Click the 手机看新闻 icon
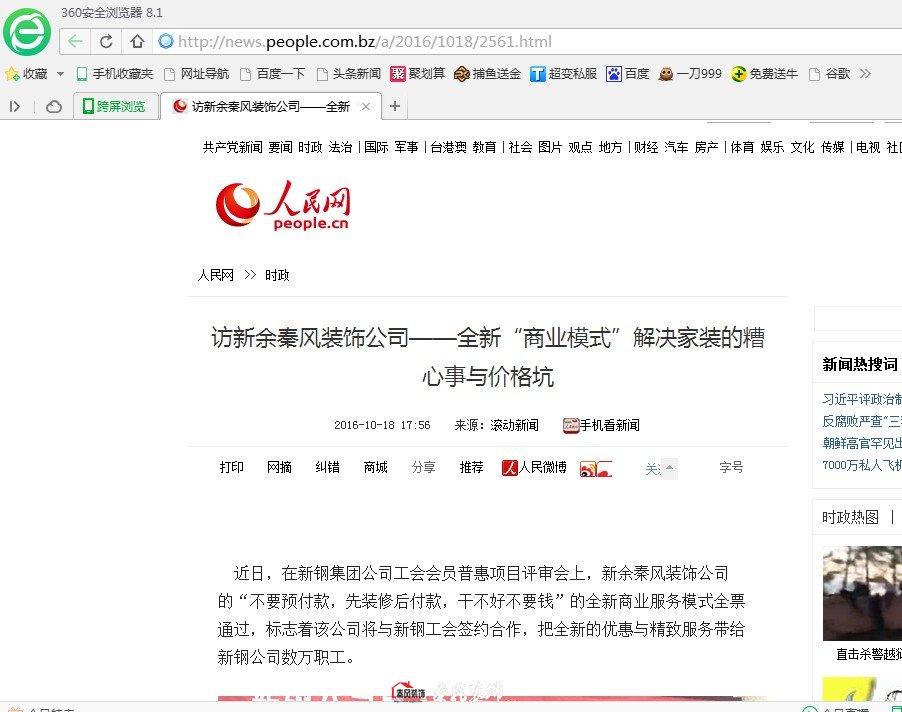The width and height of the screenshot is (902, 712). tap(571, 425)
